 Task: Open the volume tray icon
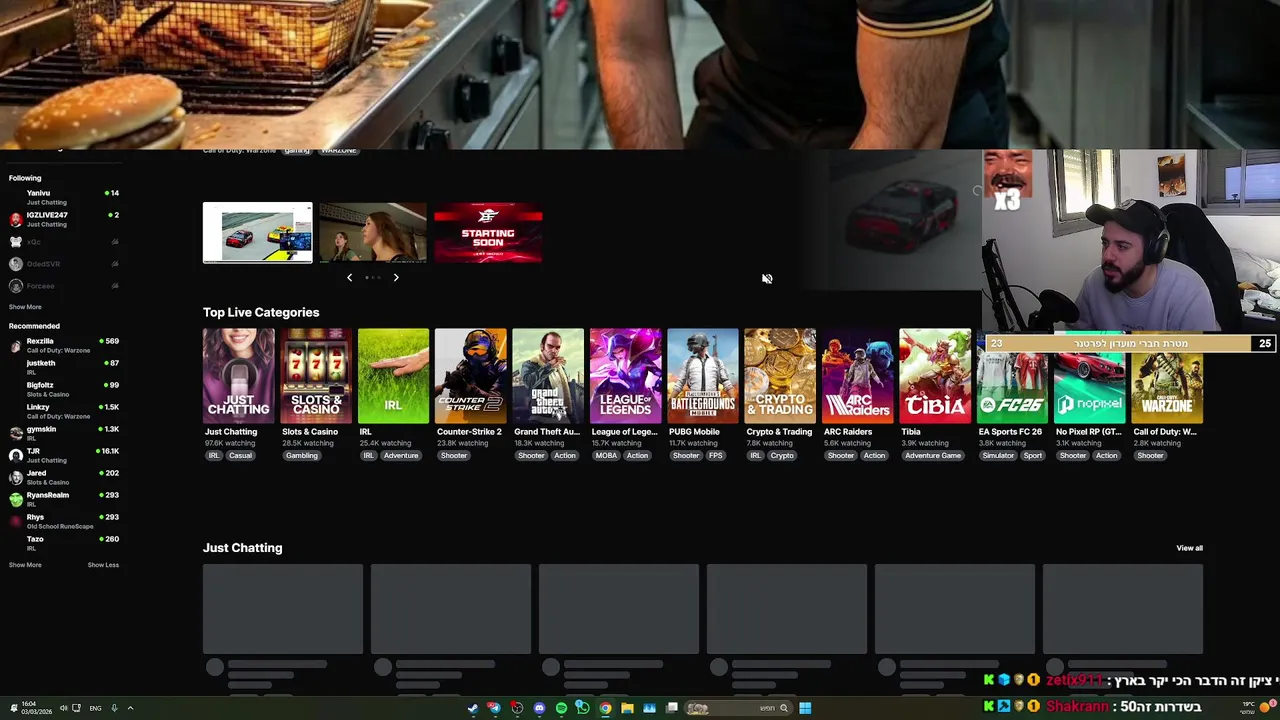tap(63, 708)
